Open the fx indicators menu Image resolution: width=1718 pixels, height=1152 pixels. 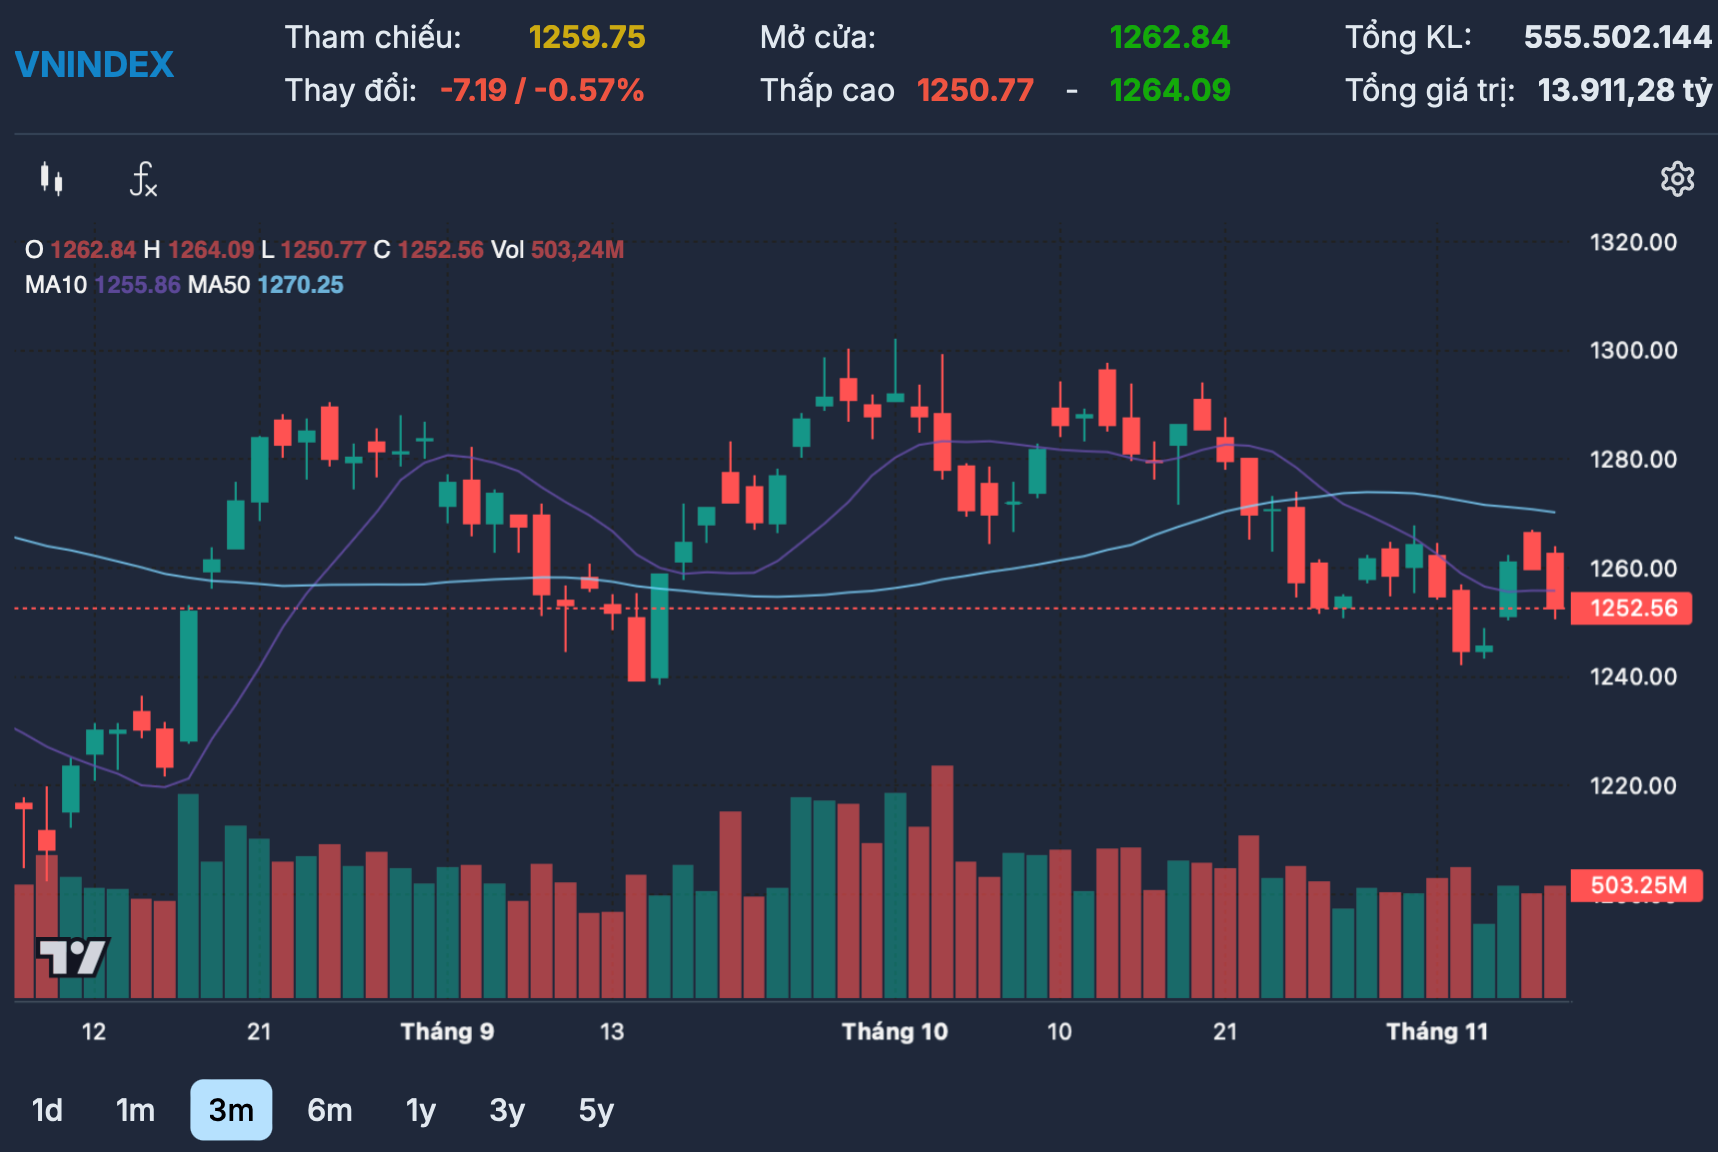point(143,180)
